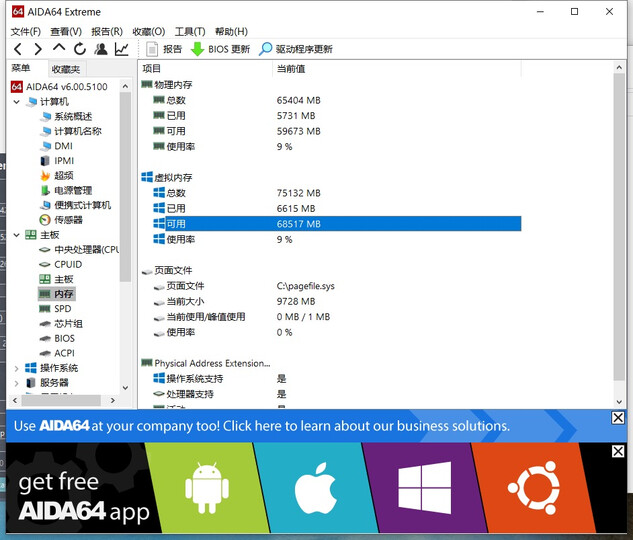Collapse the 主板 category tree node
Screen dimensions: 633x540
(x=17, y=235)
